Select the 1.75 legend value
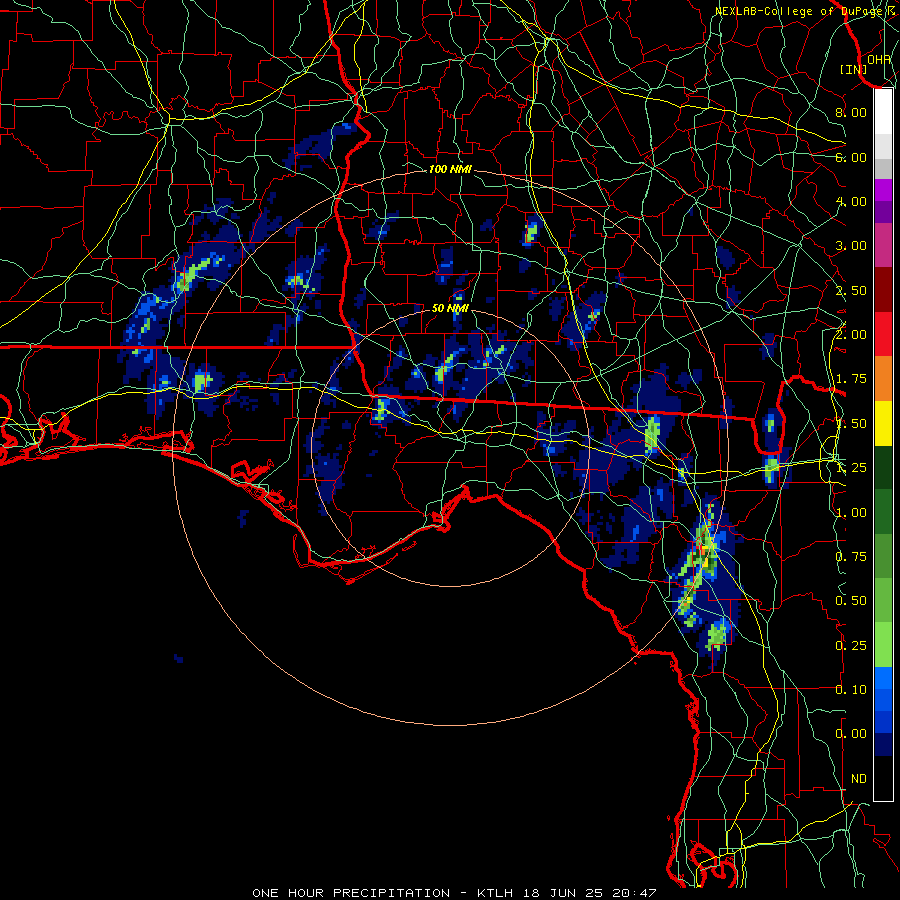 pyautogui.click(x=851, y=379)
